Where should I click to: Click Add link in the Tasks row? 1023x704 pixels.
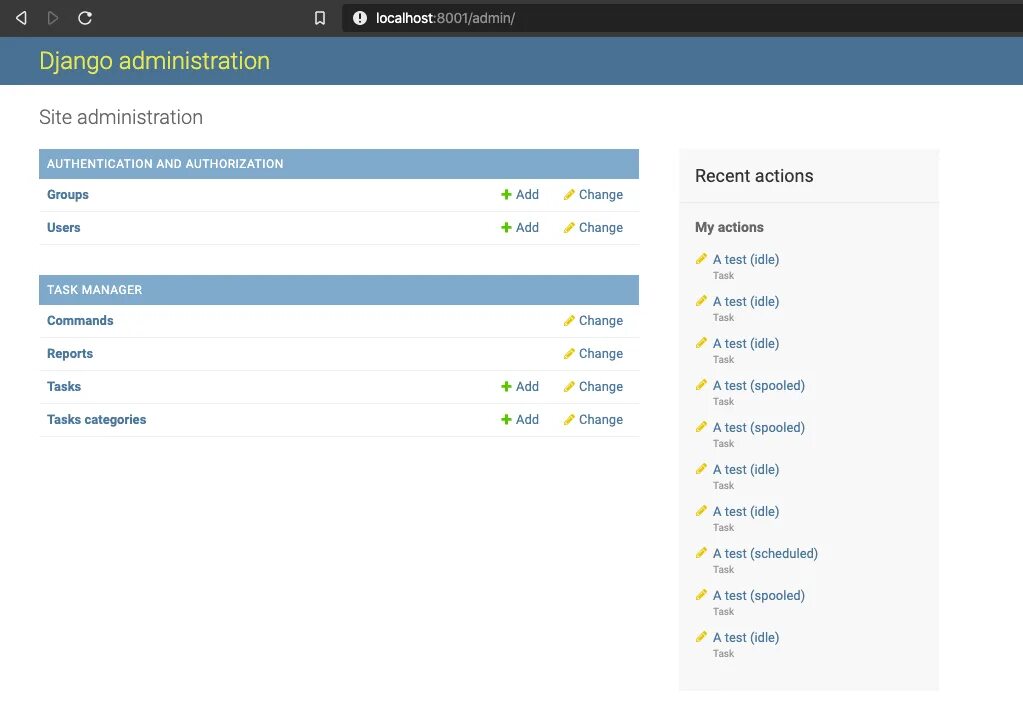coord(527,386)
